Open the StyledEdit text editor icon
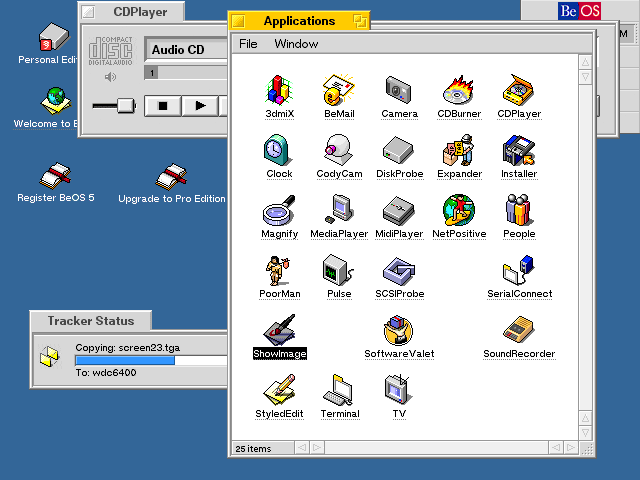The height and width of the screenshot is (480, 640). click(279, 390)
